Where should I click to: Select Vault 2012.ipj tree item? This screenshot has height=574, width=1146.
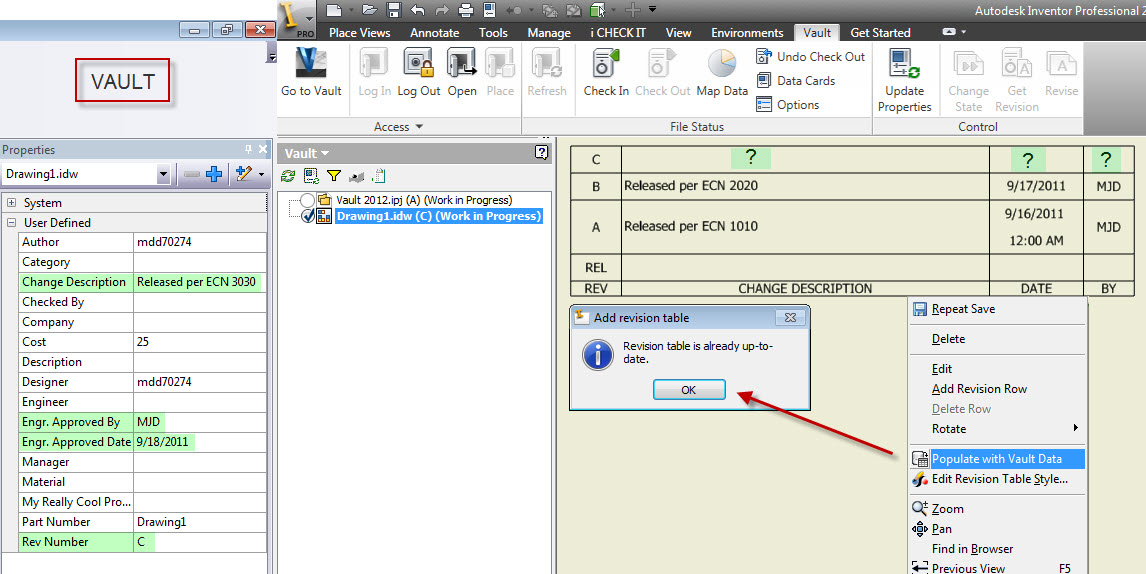pos(424,200)
